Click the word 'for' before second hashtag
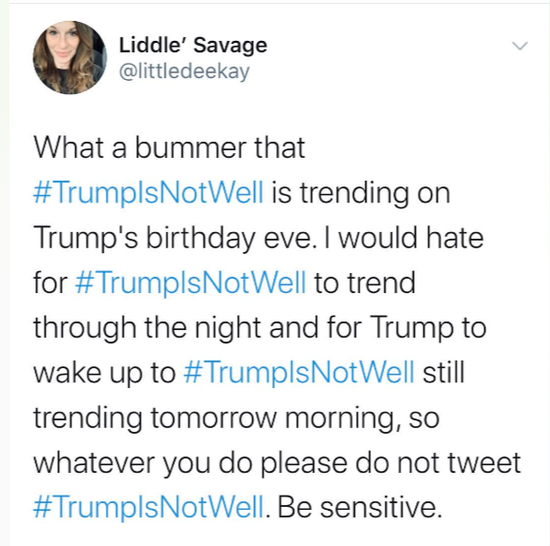 click(x=50, y=283)
